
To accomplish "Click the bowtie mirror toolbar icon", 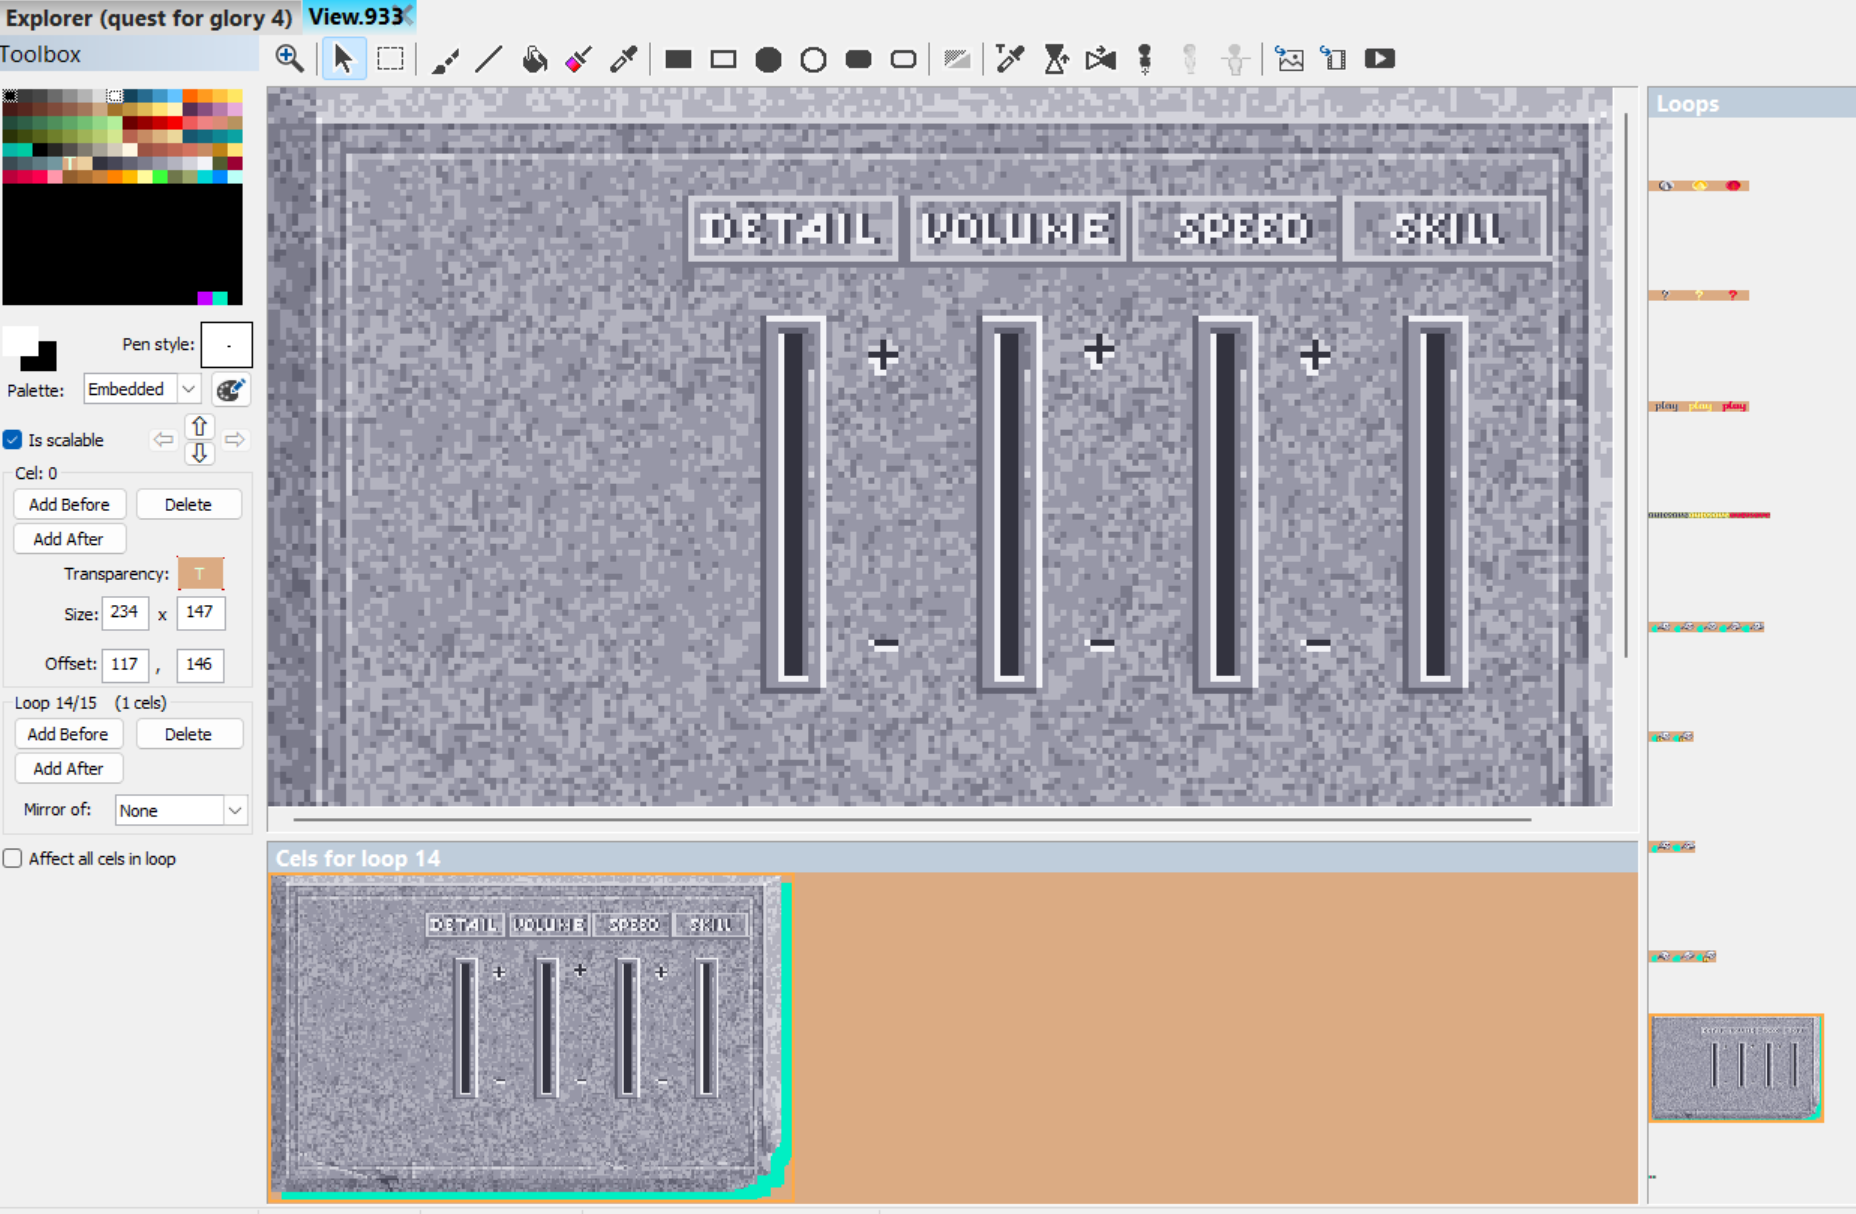I will pyautogui.click(x=1100, y=59).
